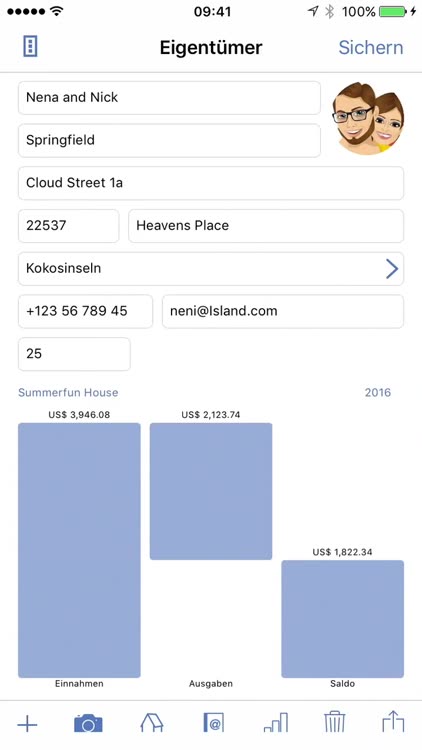Image resolution: width=422 pixels, height=750 pixels.
Task: Edit the phone number +123 56 789 45
Action: pyautogui.click(x=86, y=311)
